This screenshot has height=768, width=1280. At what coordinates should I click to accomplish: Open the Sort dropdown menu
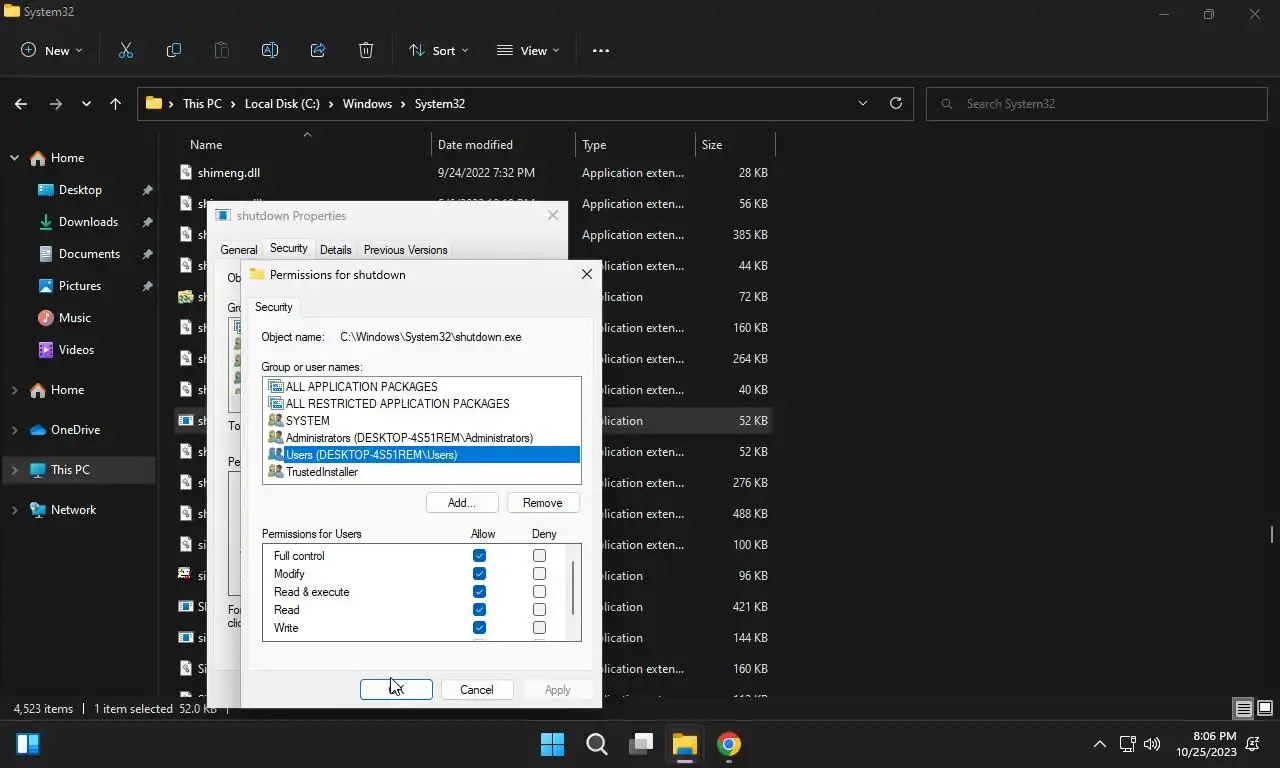click(x=438, y=50)
